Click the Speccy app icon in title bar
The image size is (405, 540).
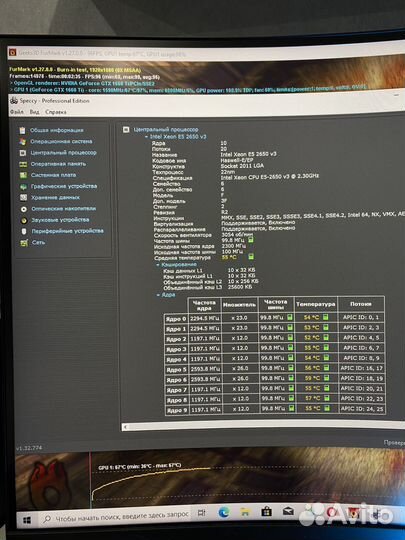click(x=14, y=101)
